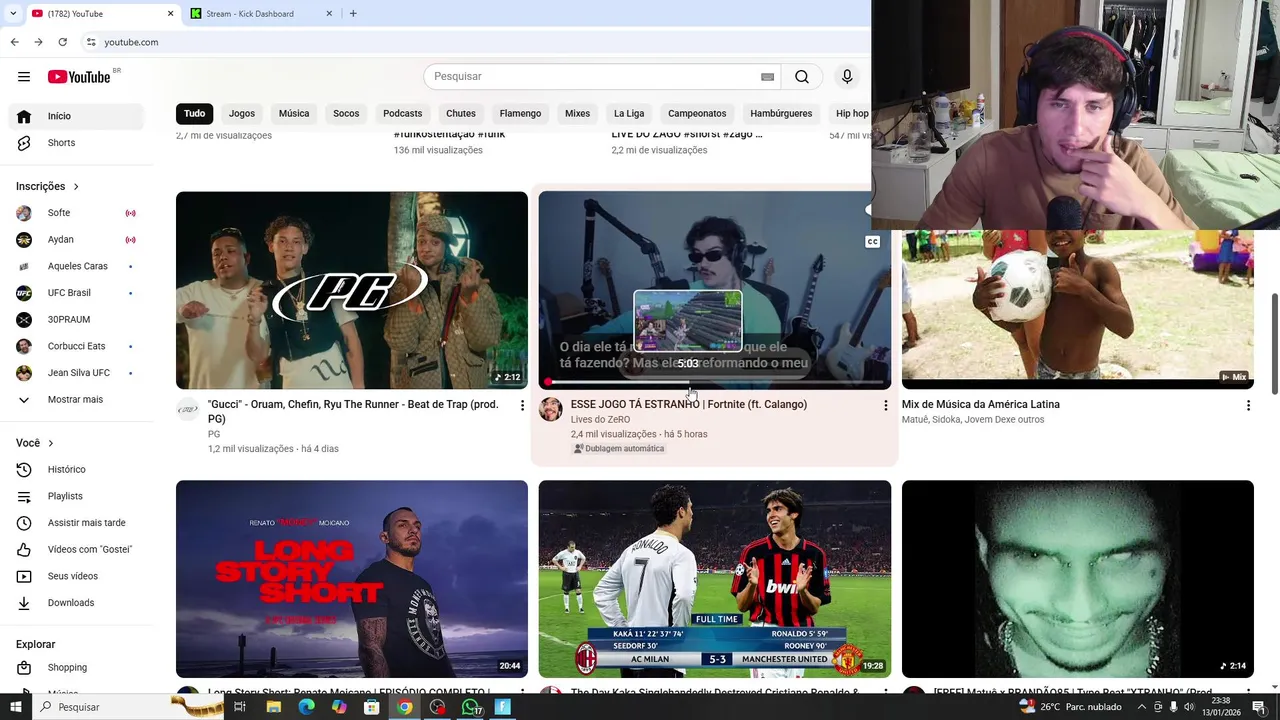Click the search magnifier button
Viewport: 1280px width, 720px height.
coord(802,77)
